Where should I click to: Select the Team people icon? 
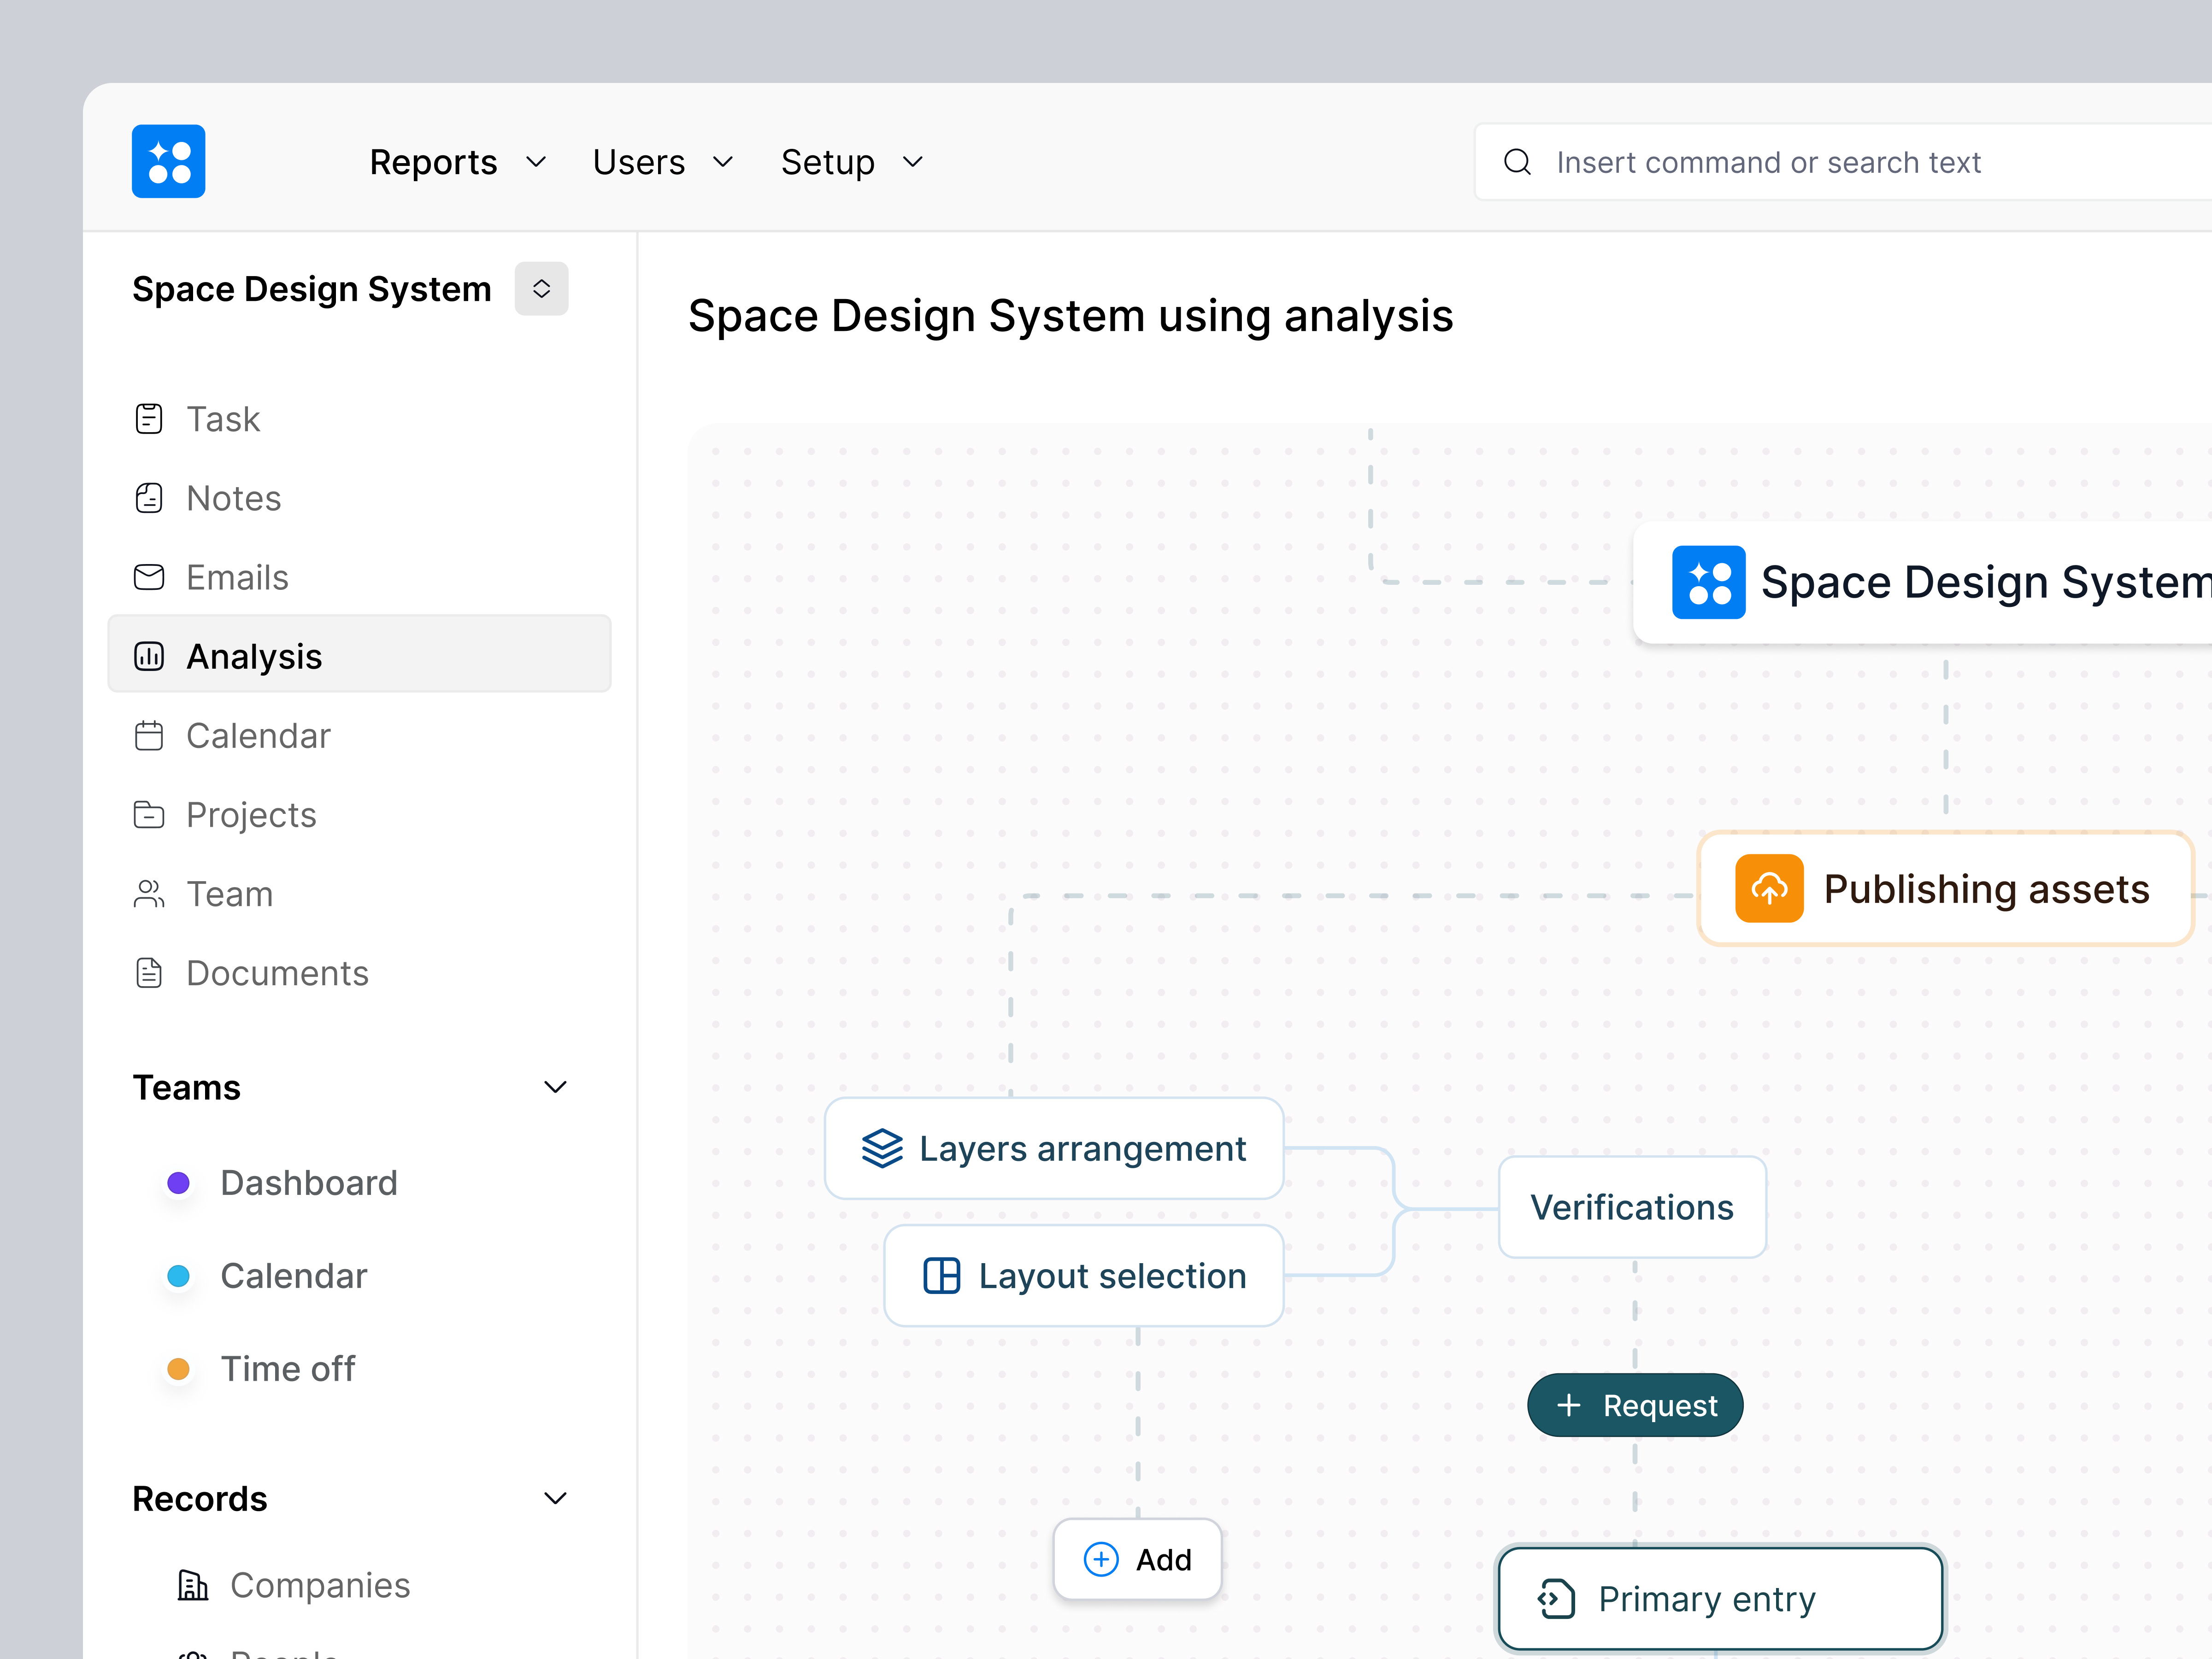(x=149, y=893)
